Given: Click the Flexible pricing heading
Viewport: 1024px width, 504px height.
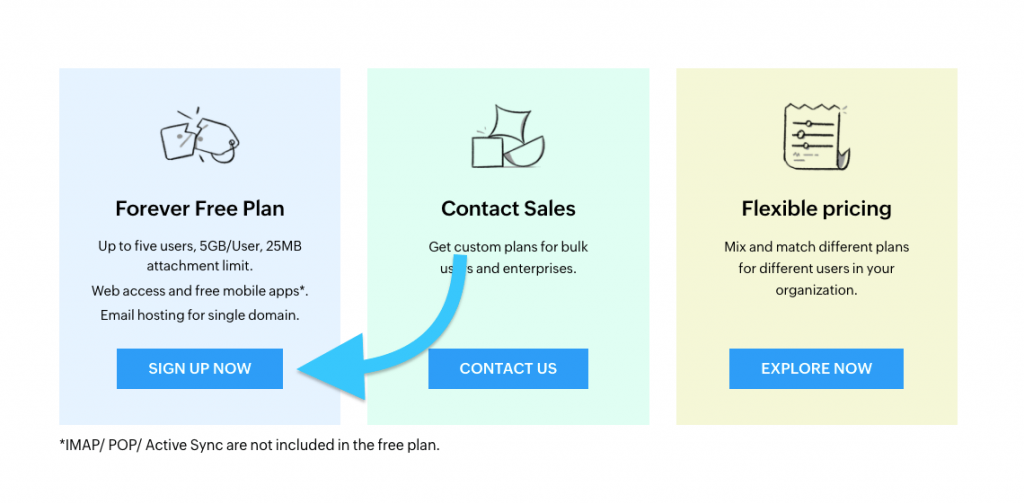Looking at the screenshot, I should 816,209.
